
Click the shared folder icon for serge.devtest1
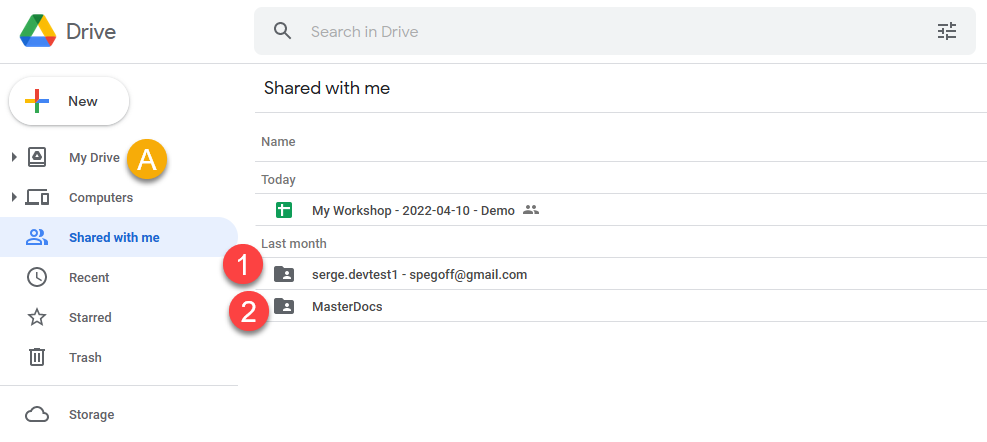[x=284, y=274]
